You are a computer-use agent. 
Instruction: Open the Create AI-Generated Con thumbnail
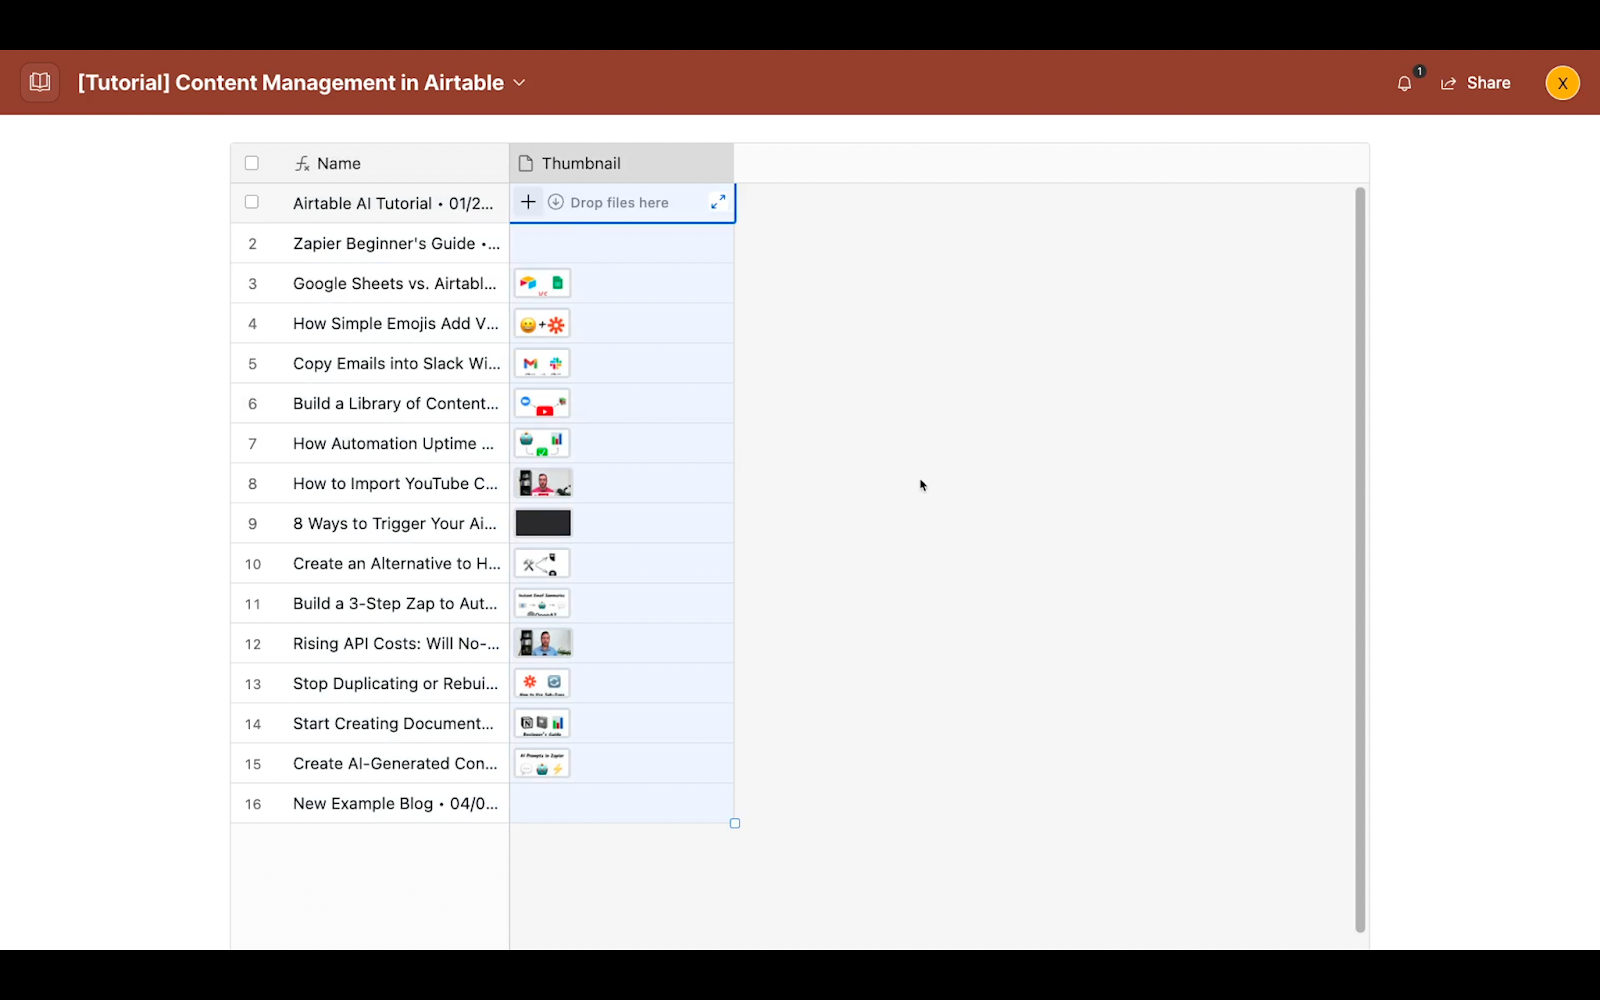pos(543,763)
